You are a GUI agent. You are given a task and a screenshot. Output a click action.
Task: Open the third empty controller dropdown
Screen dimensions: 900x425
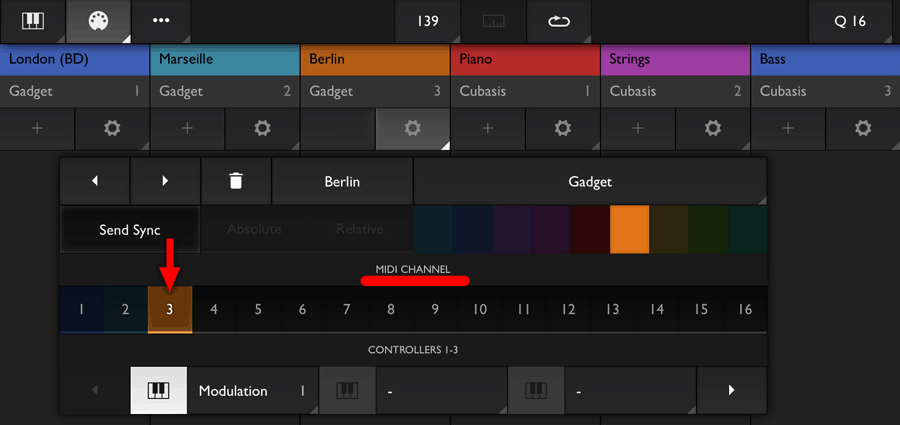pos(630,391)
